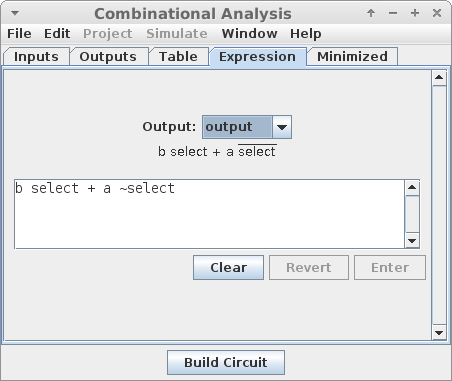
Task: Switch to the Table tab
Action: [x=178, y=57]
